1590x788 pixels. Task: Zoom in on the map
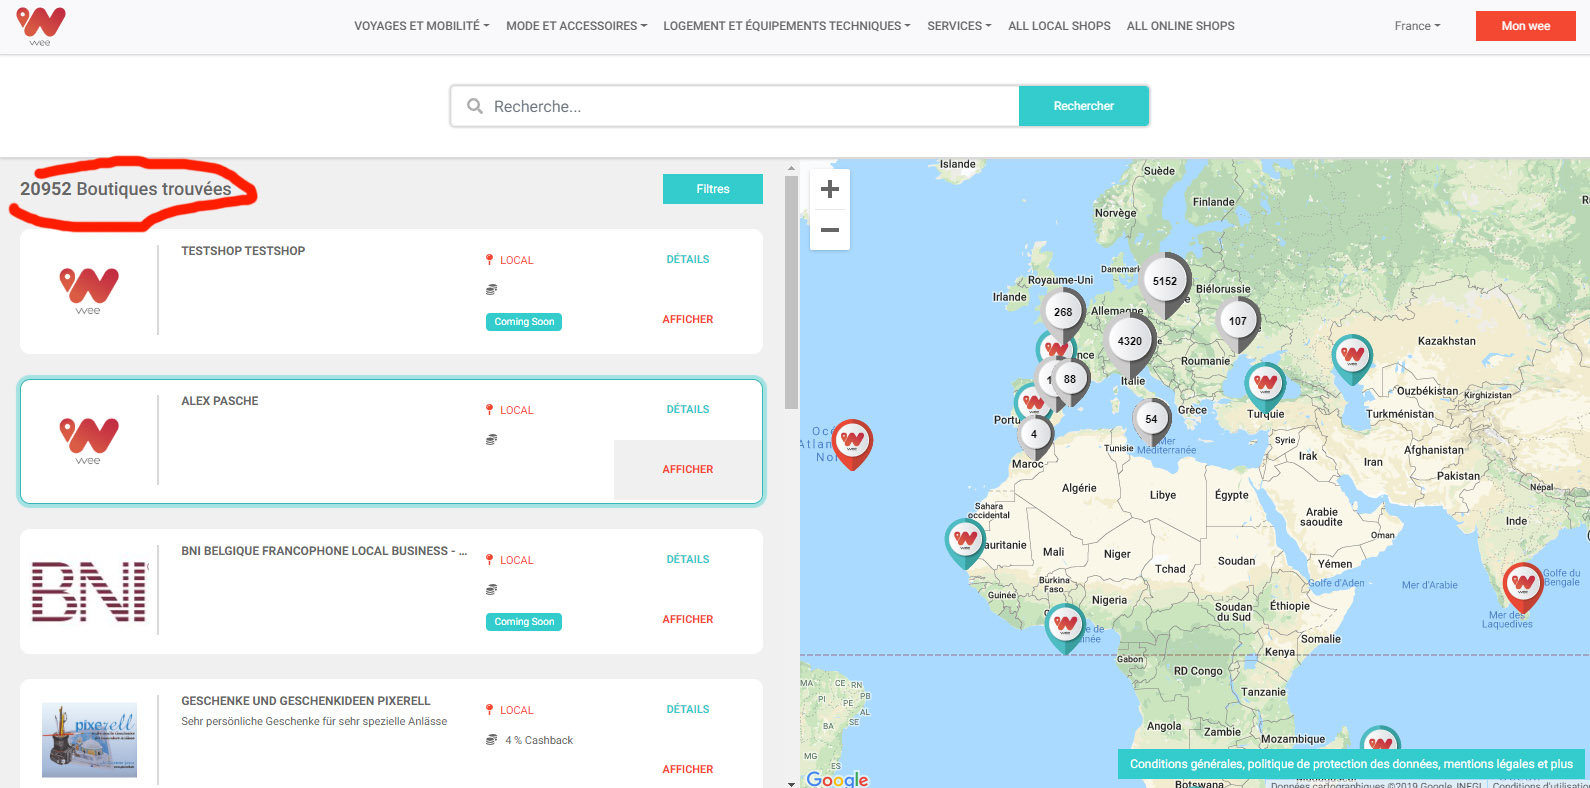click(829, 189)
